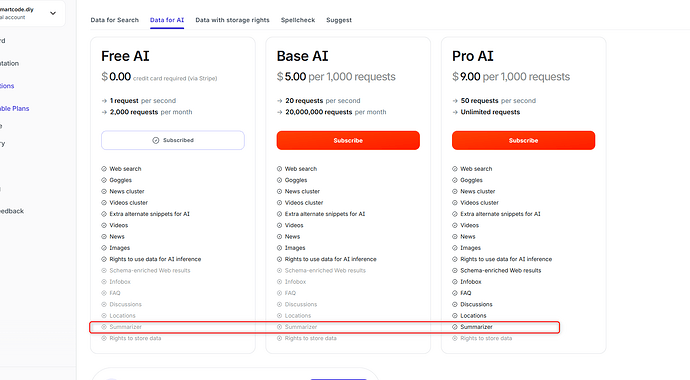Open the Feedback link in the sidebar
This screenshot has height=380, width=690.
pos(12,211)
